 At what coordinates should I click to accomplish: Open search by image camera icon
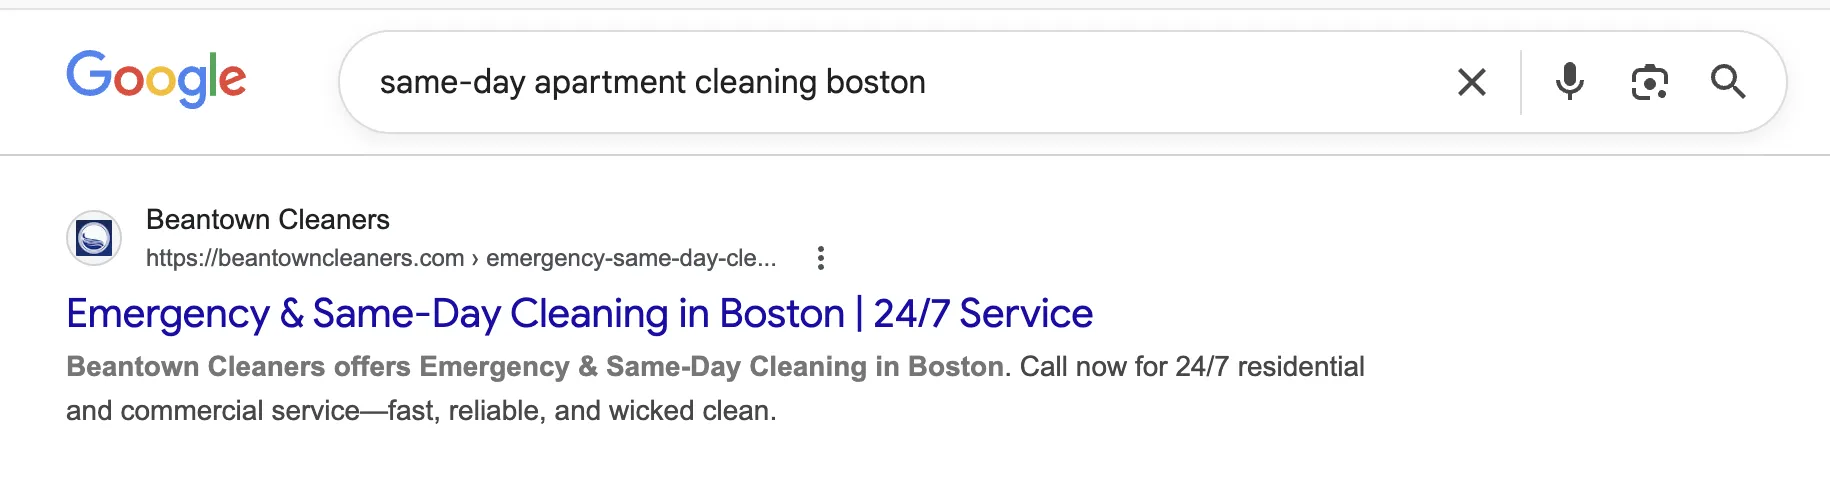pos(1649,82)
